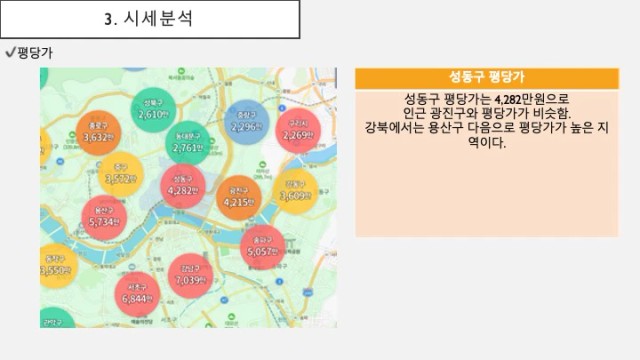This screenshot has width=640, height=360.
Task: Select the 동작구 3,550만 yellow bubble
Action: [57, 266]
